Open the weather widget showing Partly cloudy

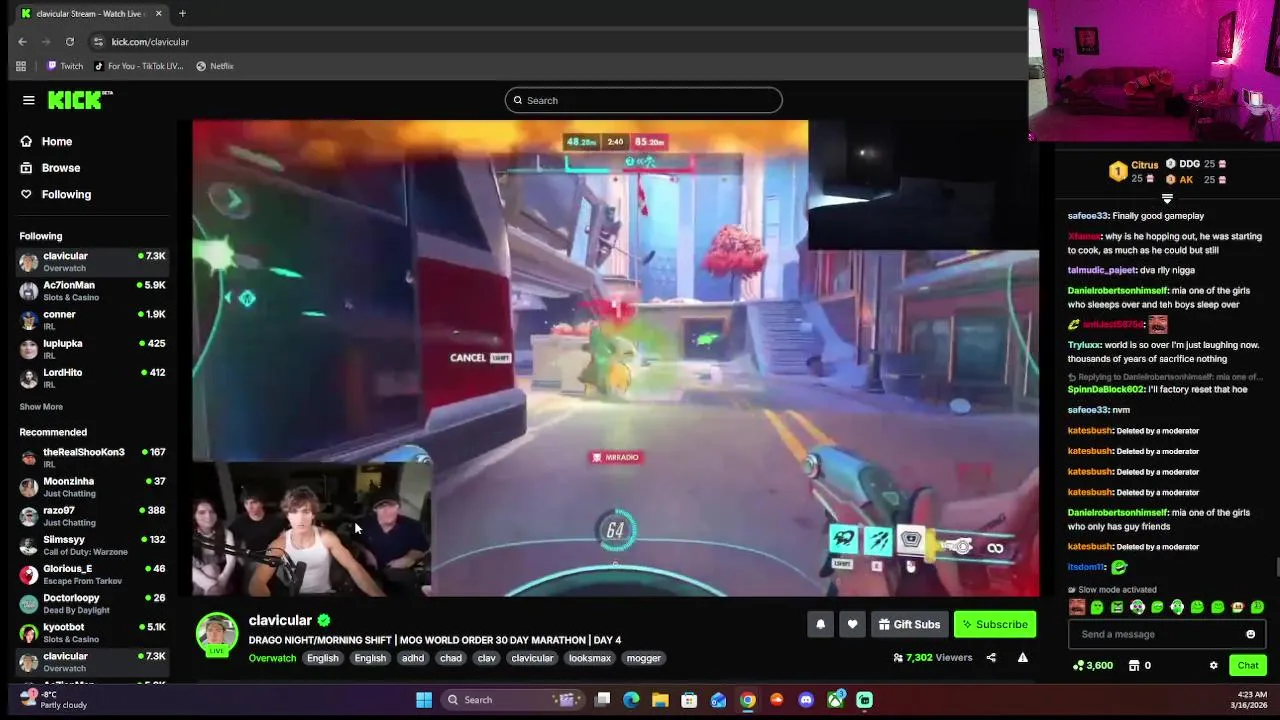pyautogui.click(x=55, y=699)
